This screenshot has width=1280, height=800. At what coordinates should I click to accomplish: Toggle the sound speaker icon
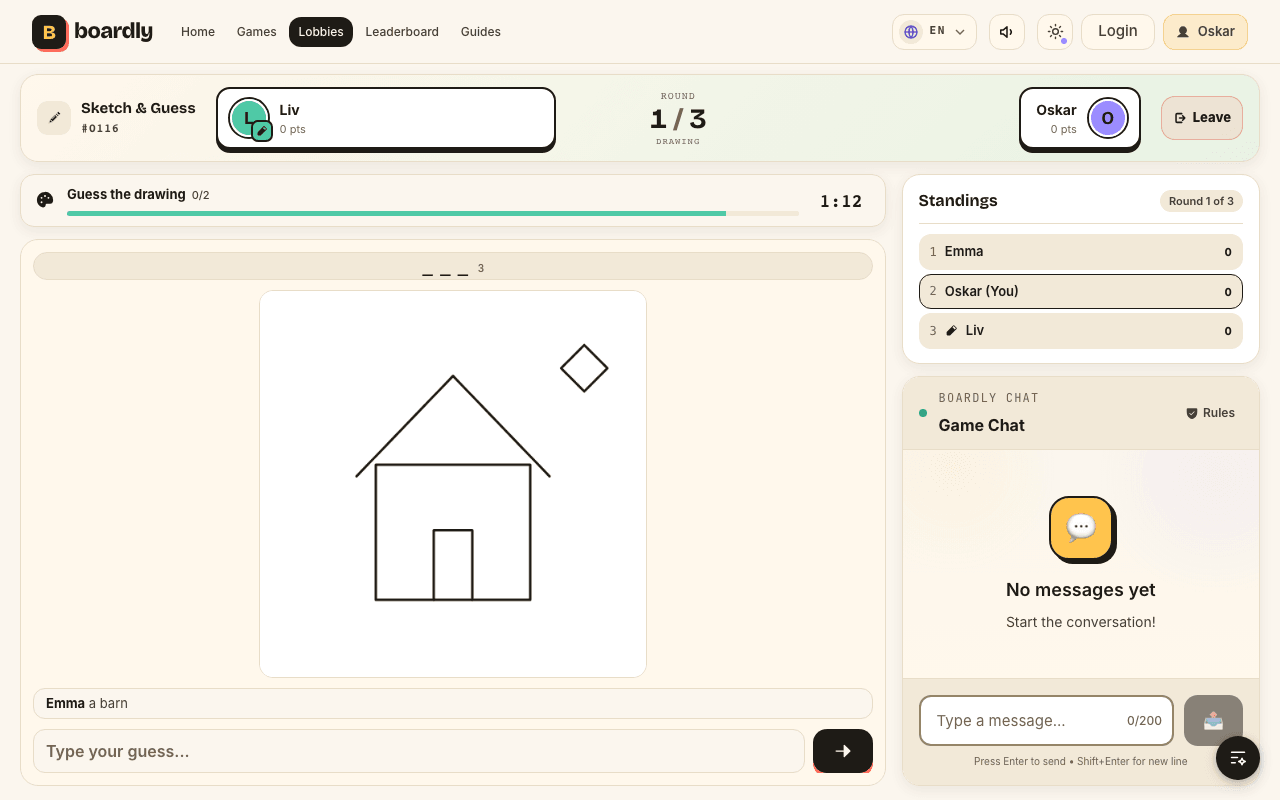click(1007, 32)
